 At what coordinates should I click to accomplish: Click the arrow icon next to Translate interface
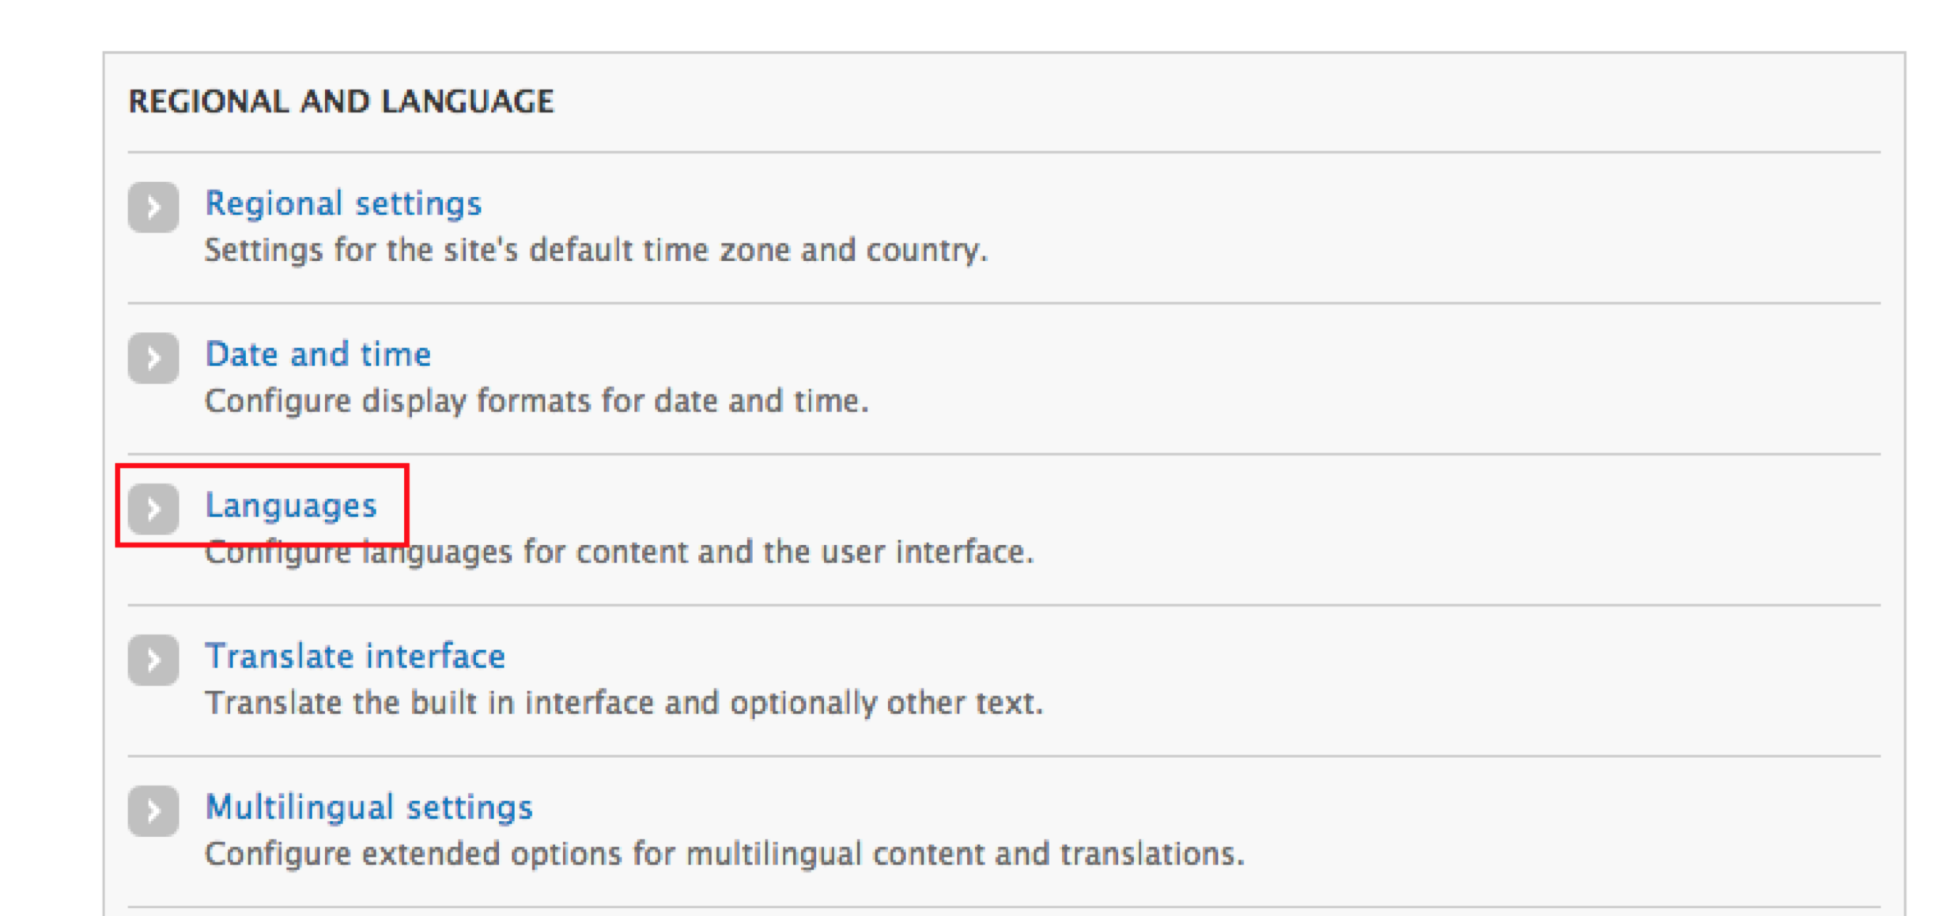click(x=153, y=660)
